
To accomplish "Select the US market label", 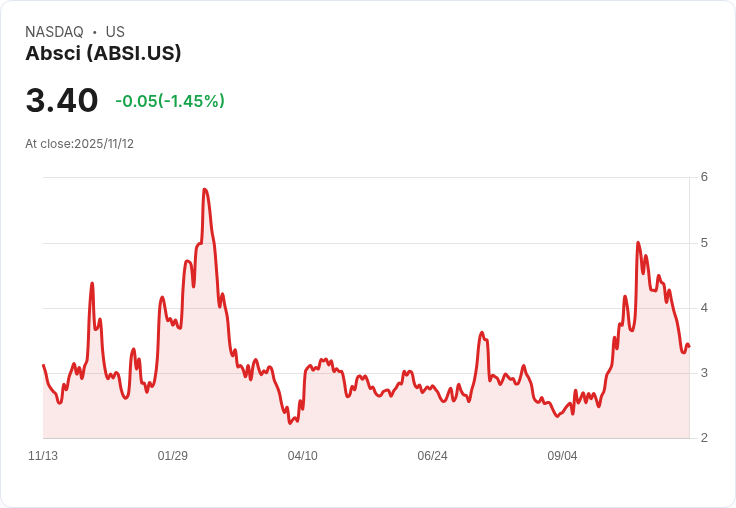I will (115, 32).
